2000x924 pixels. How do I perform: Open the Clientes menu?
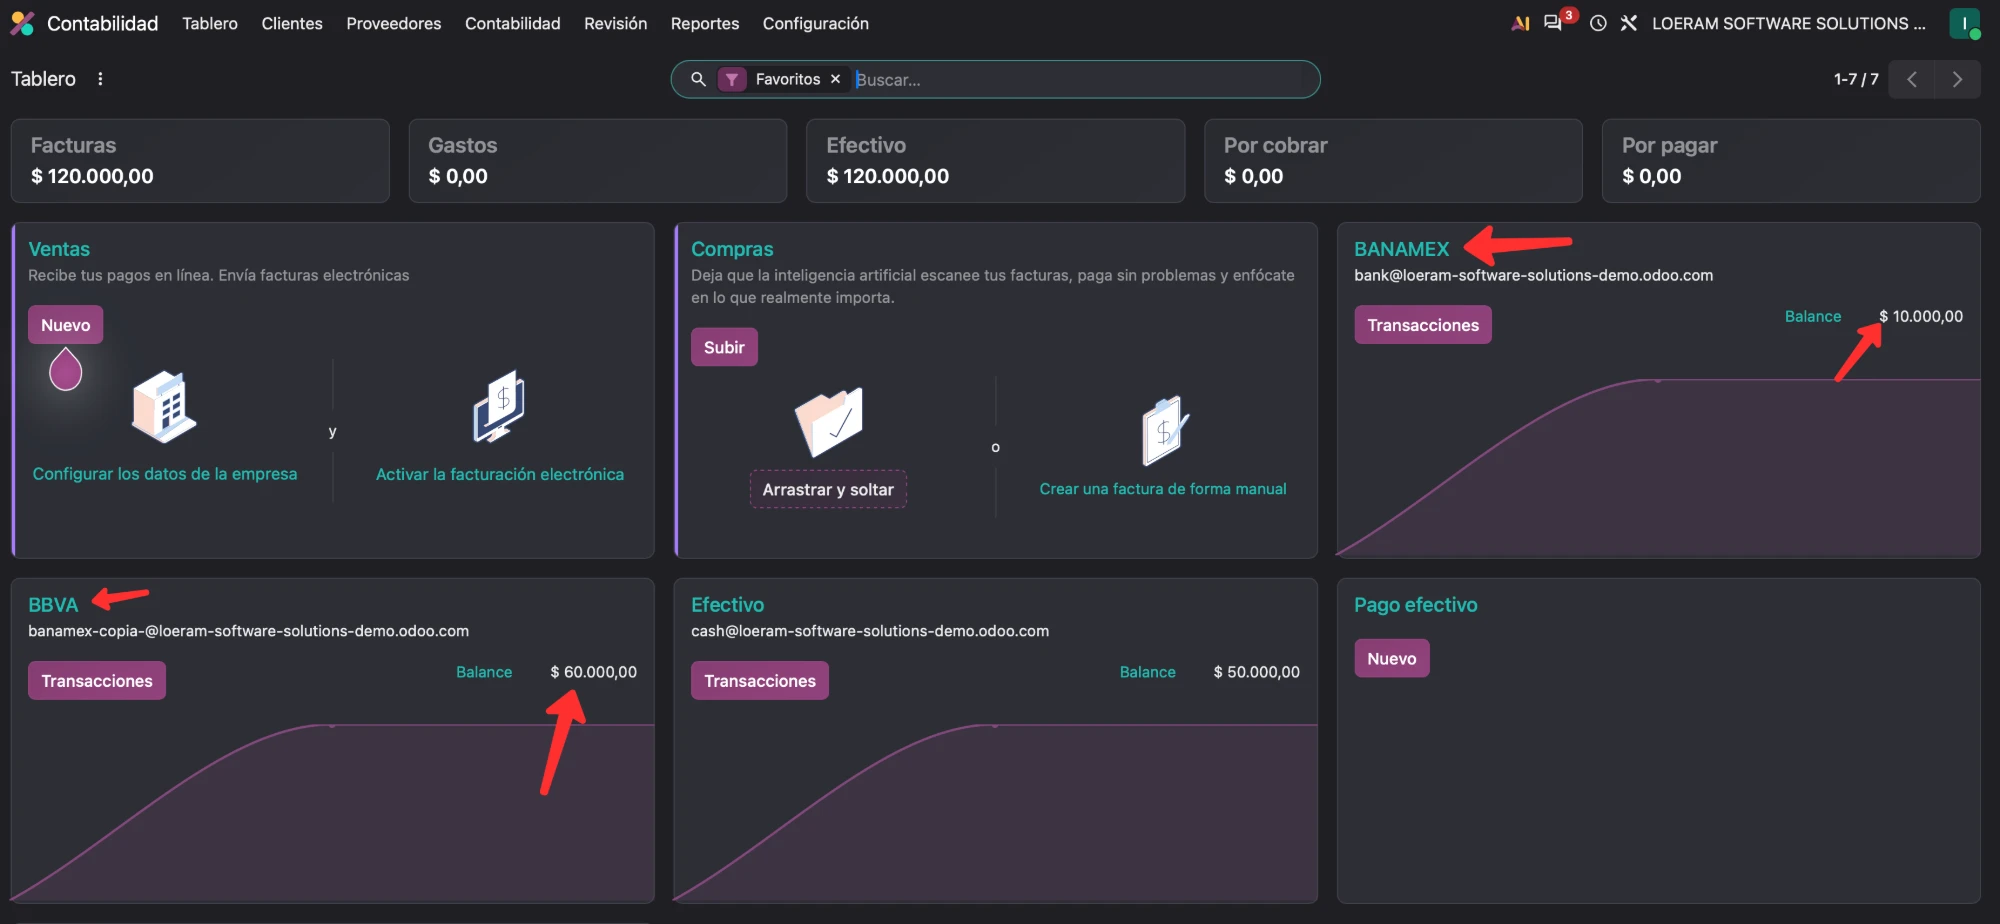pos(292,23)
